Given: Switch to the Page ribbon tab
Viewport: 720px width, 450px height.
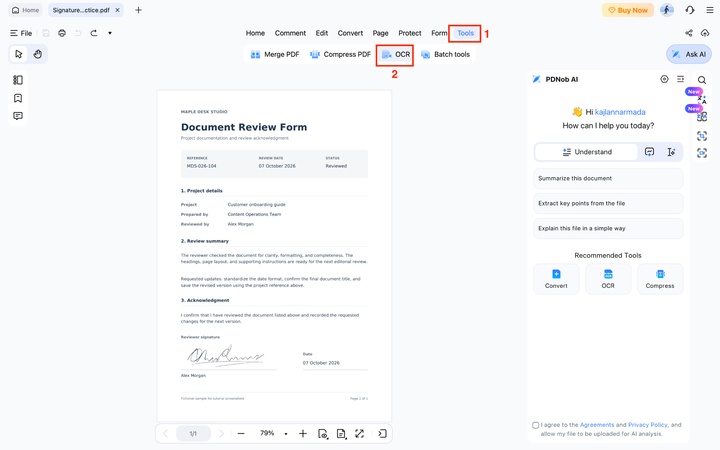Looking at the screenshot, I should click(x=380, y=33).
